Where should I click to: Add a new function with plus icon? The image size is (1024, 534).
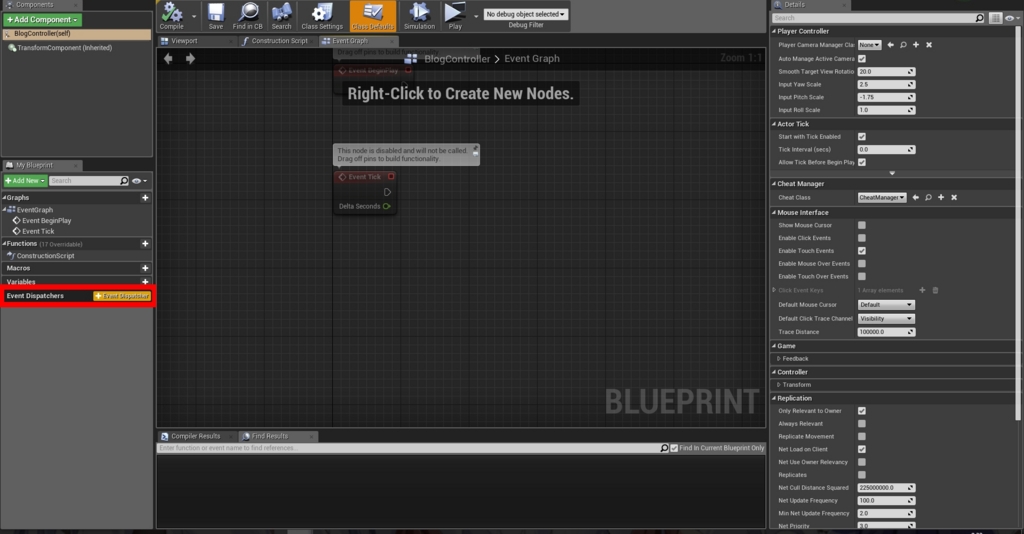point(145,243)
